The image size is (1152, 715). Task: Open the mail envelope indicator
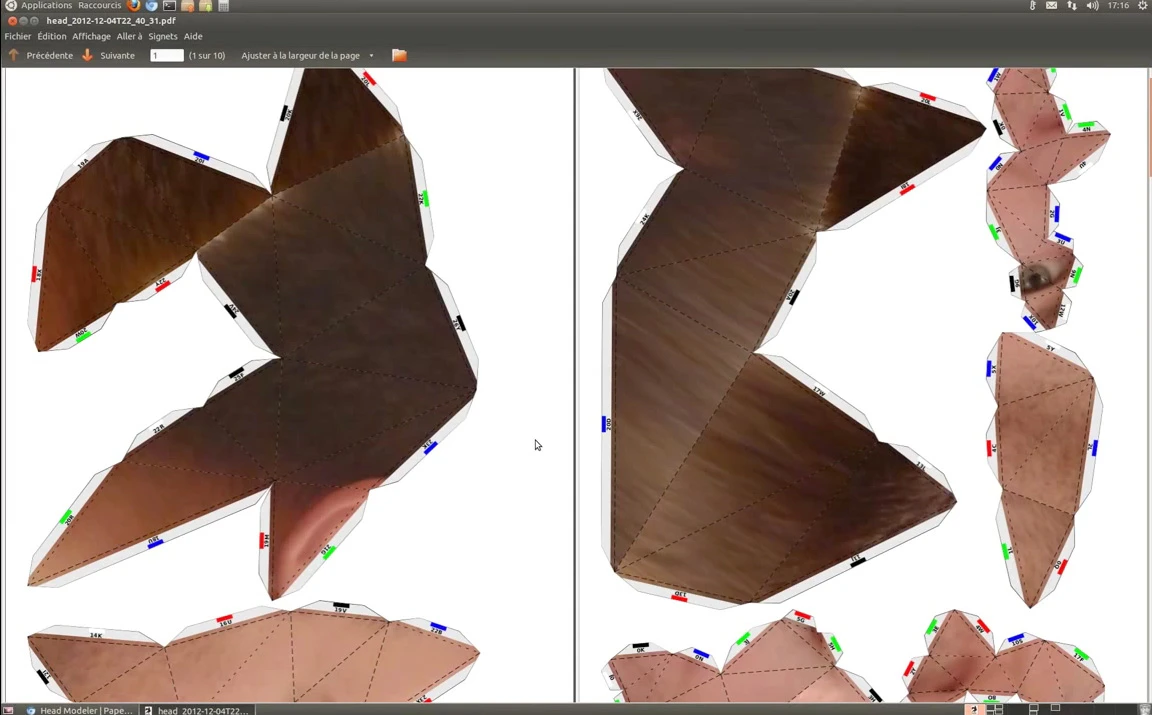(1051, 5)
